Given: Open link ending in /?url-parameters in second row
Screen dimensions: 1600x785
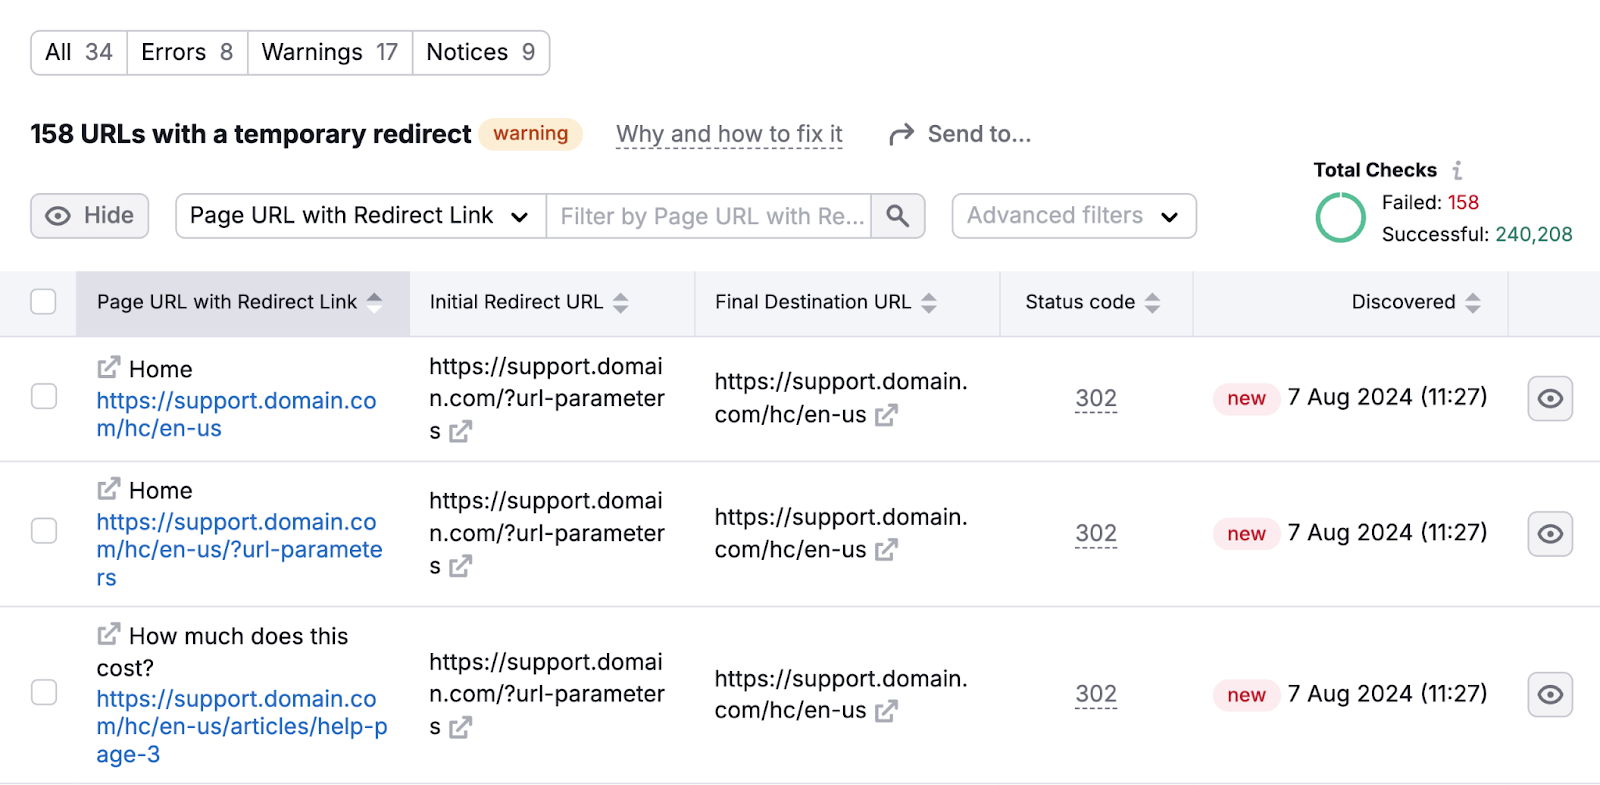Looking at the screenshot, I should click(239, 549).
